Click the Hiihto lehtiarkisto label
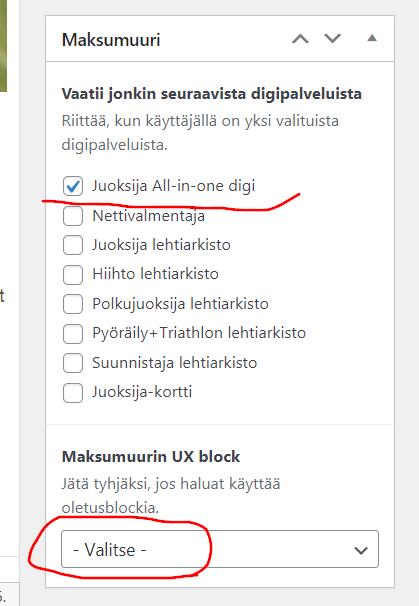This screenshot has height=606, width=419. coord(155,274)
